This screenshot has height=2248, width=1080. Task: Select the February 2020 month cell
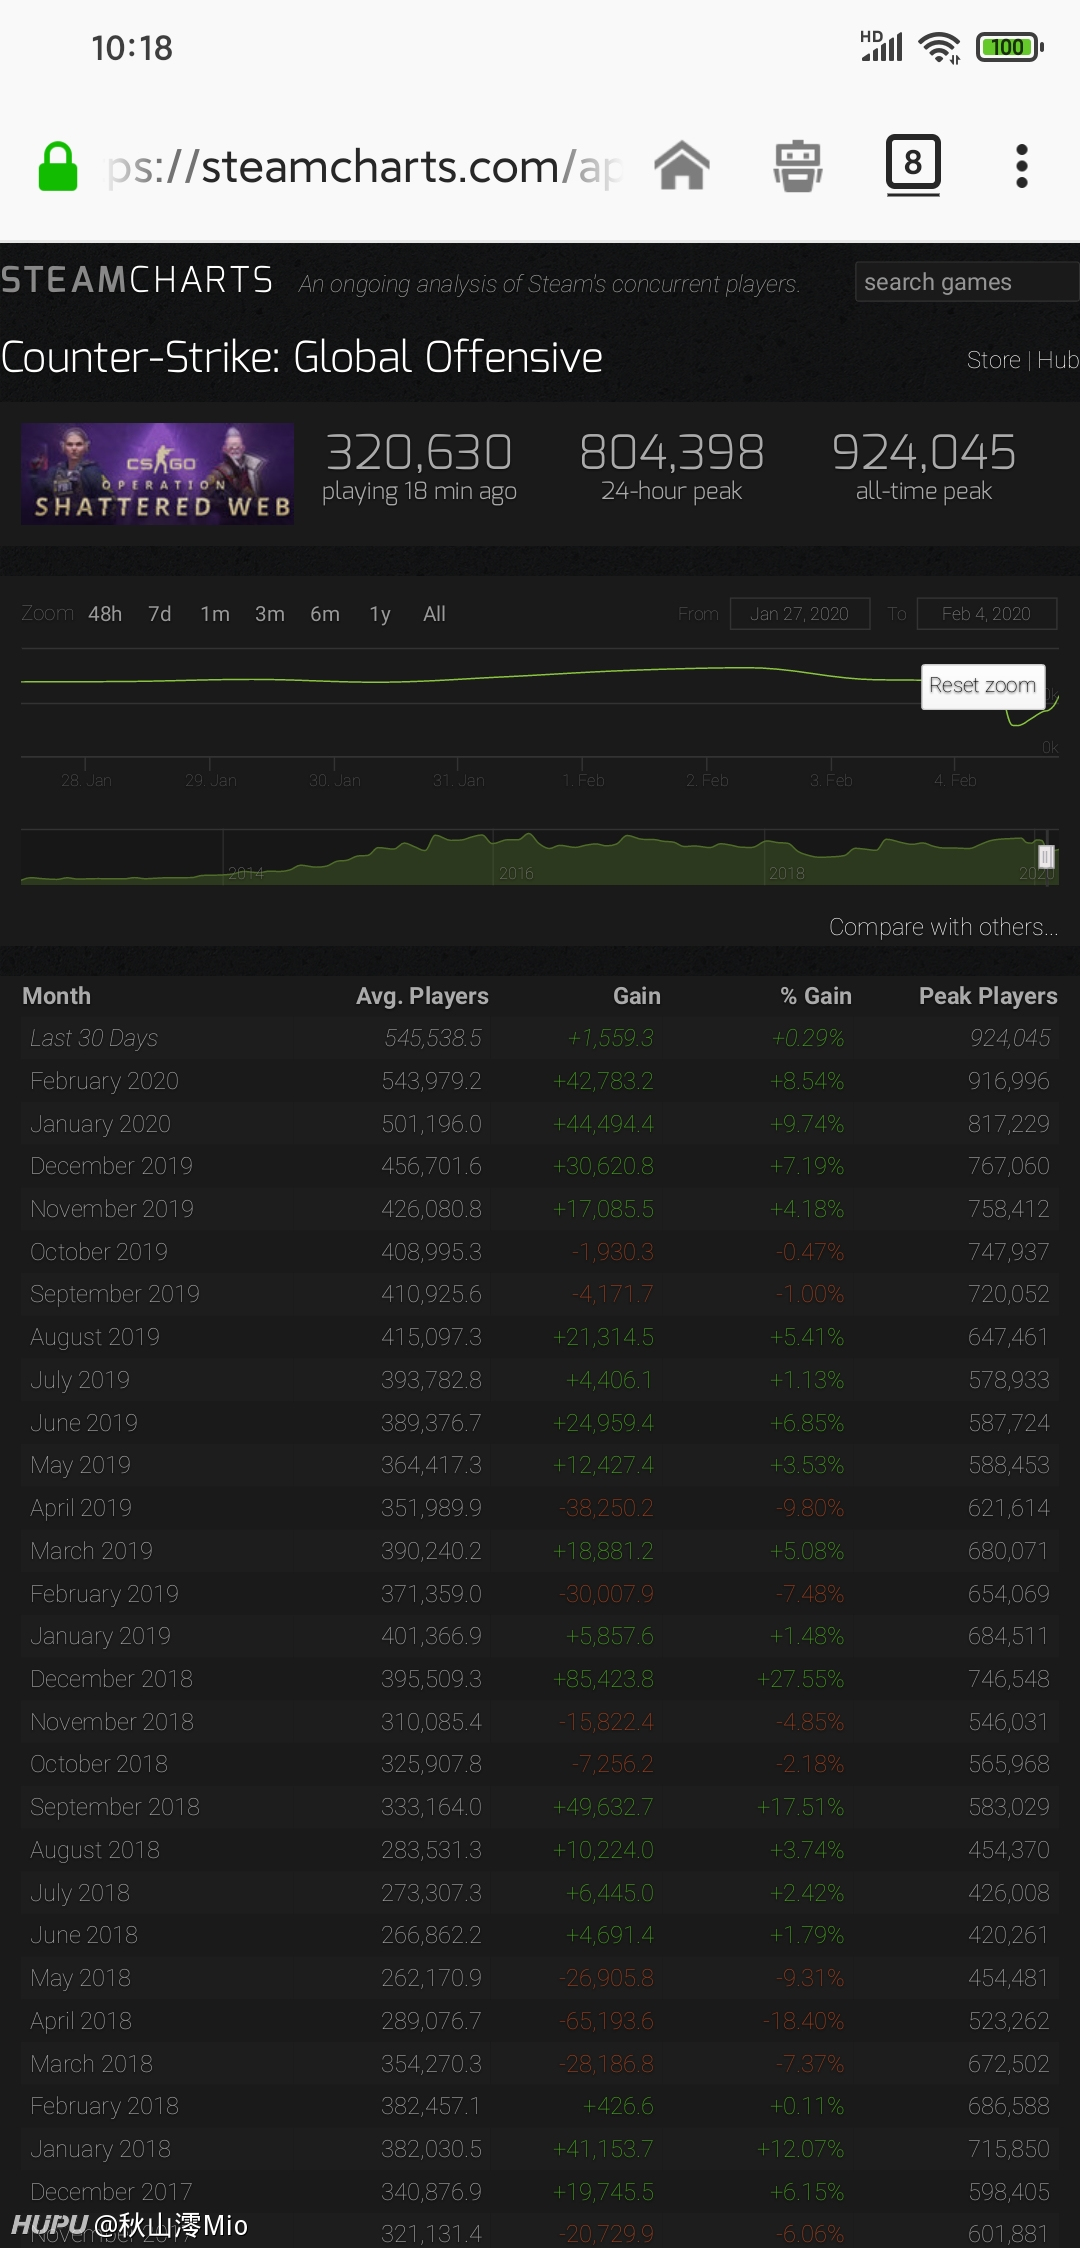tap(104, 1081)
